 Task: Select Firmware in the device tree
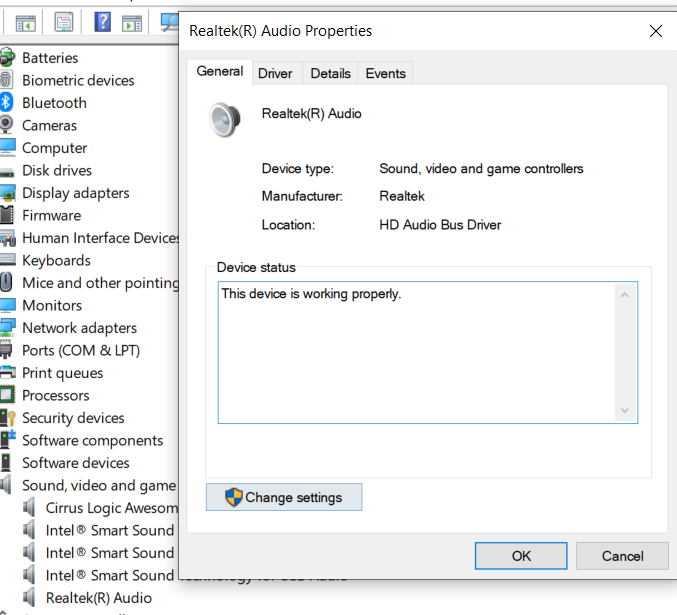coord(51,215)
